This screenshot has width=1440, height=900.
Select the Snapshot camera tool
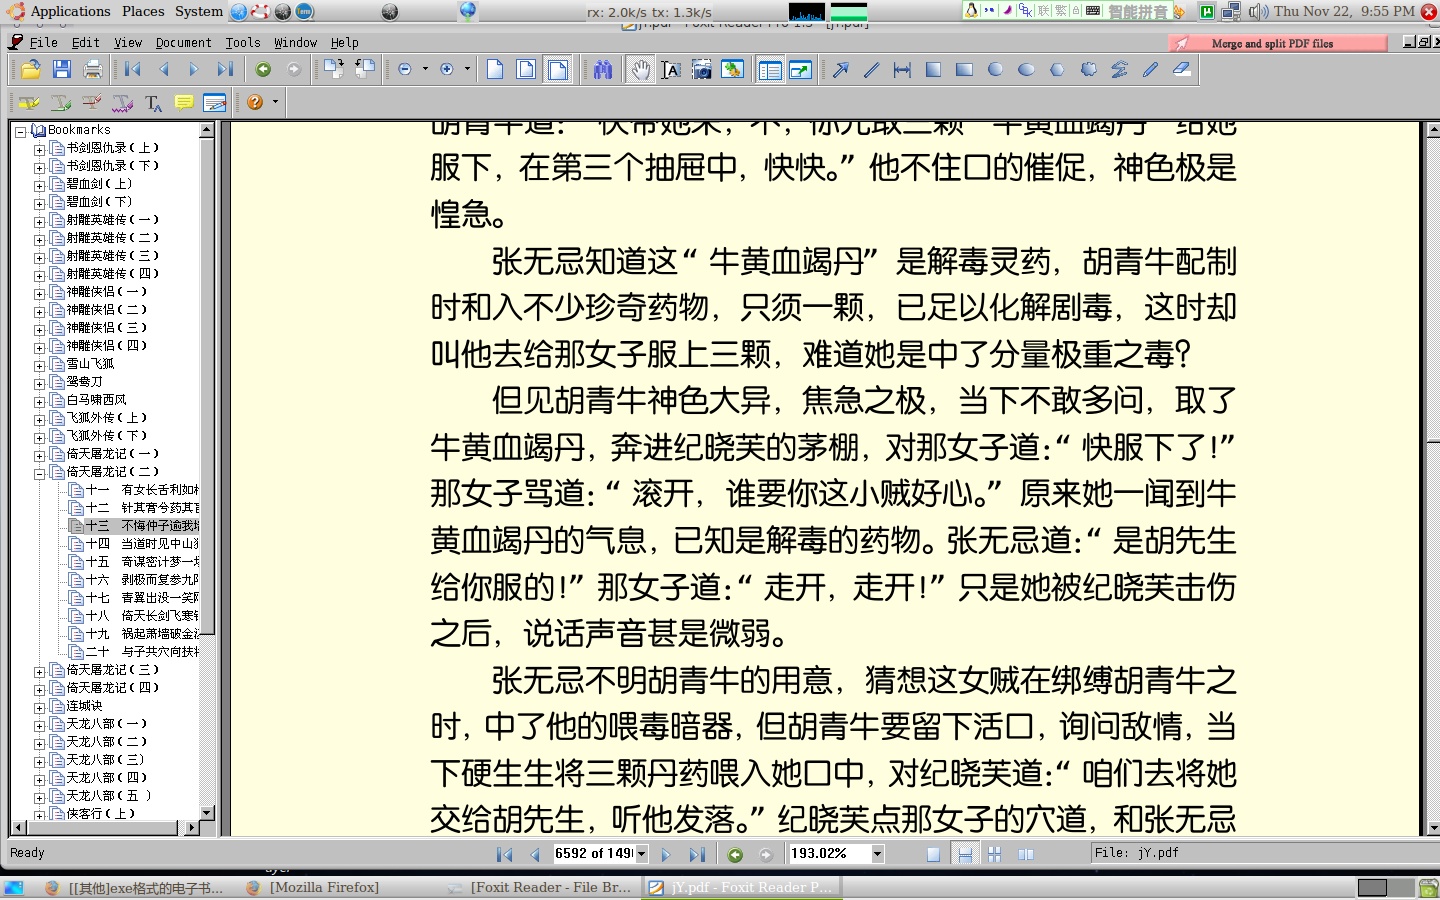(702, 69)
